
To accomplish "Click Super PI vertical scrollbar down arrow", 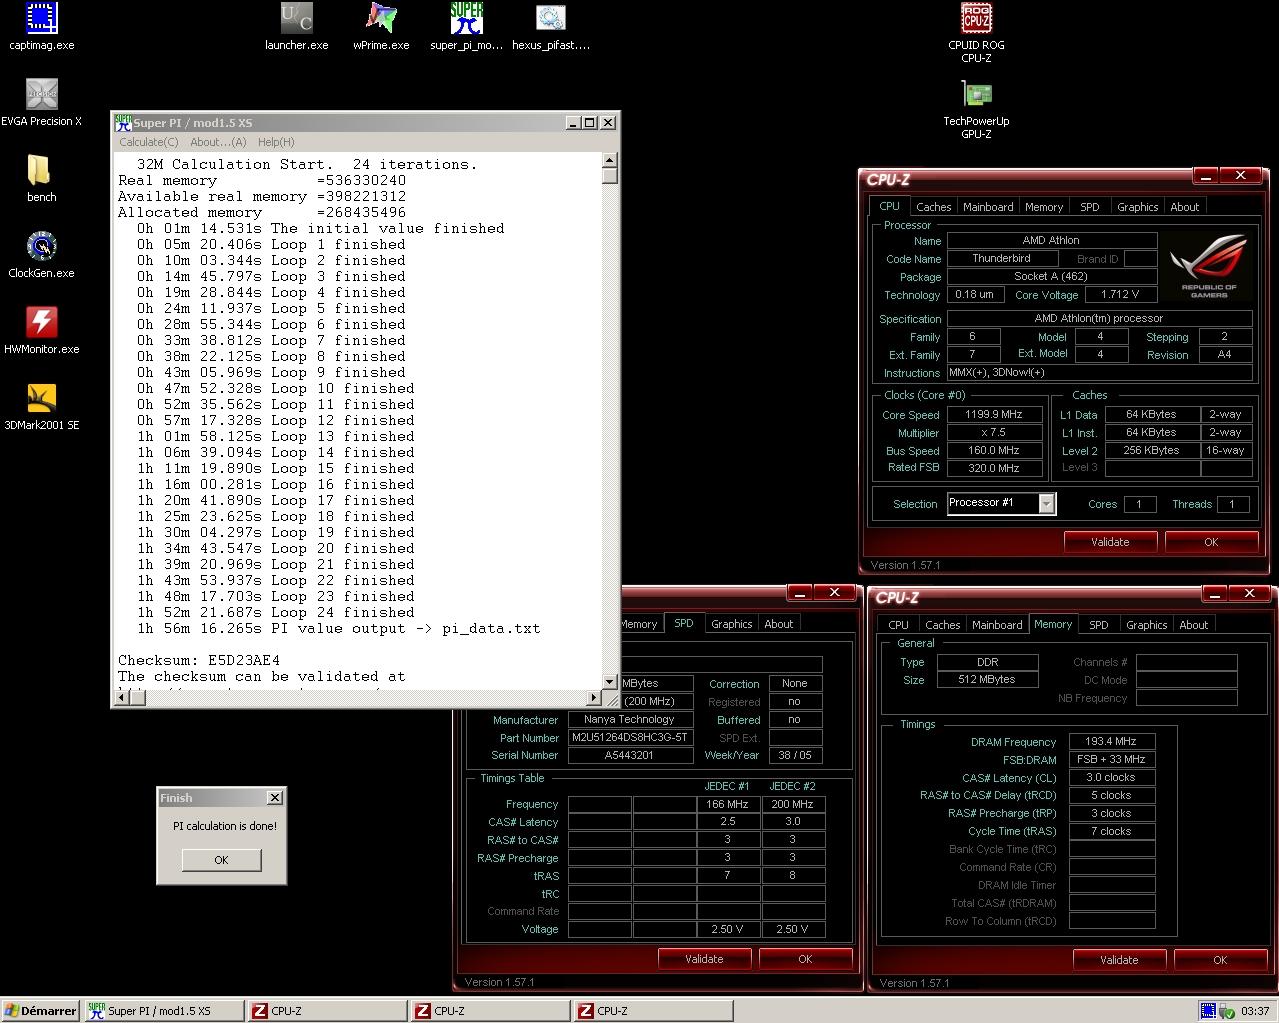I will (x=610, y=681).
